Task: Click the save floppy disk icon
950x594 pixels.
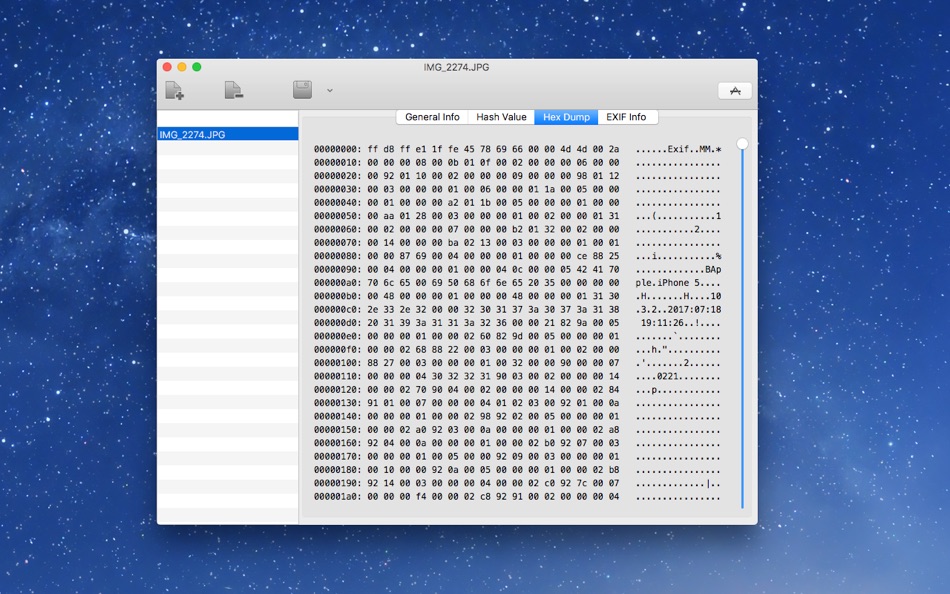Action: point(302,90)
